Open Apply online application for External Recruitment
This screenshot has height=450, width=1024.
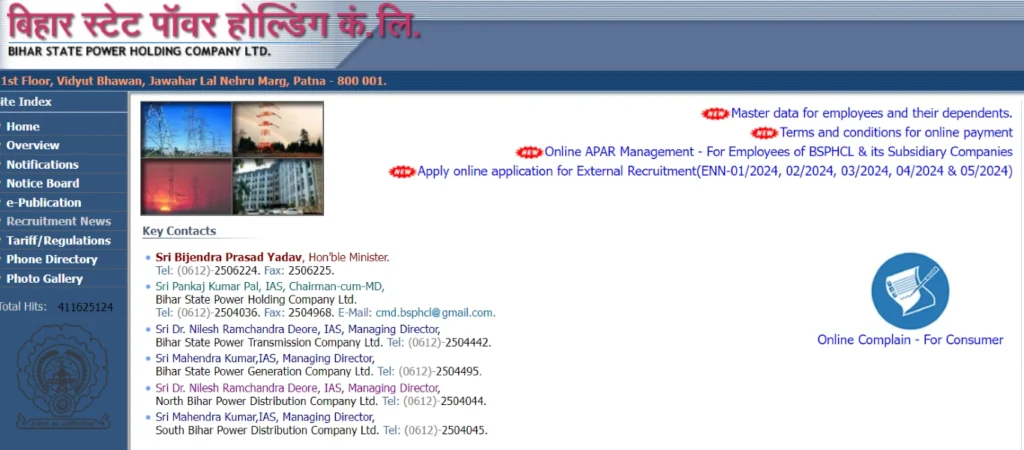coord(715,172)
